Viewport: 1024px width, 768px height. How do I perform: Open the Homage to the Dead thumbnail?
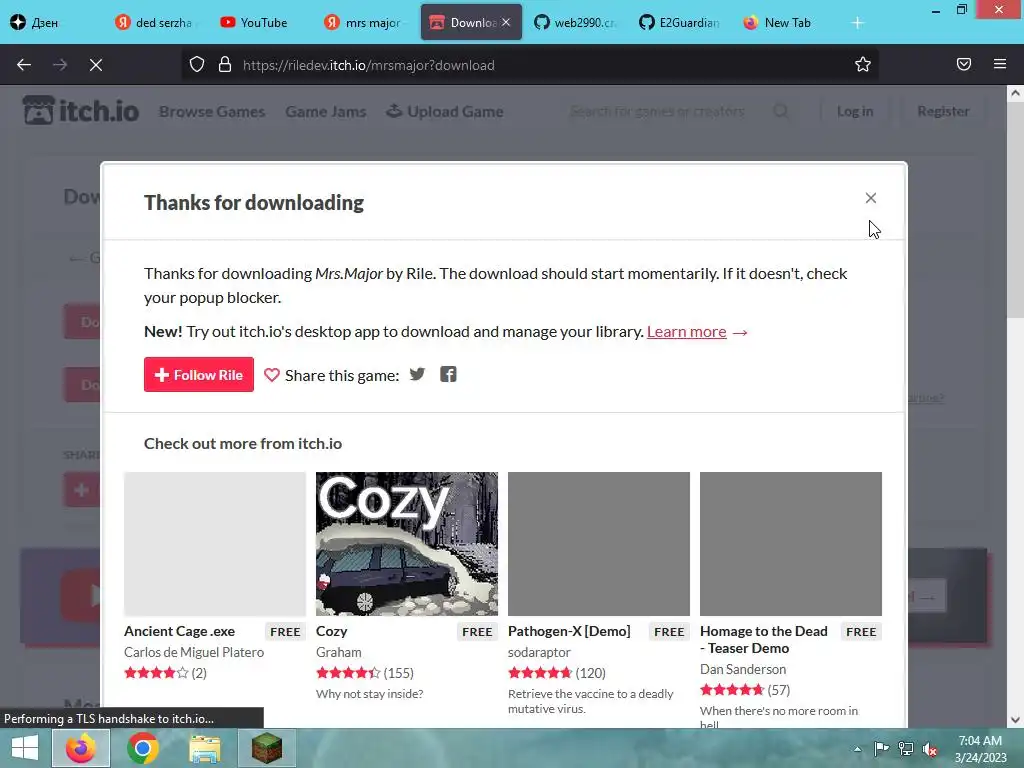[x=791, y=544]
